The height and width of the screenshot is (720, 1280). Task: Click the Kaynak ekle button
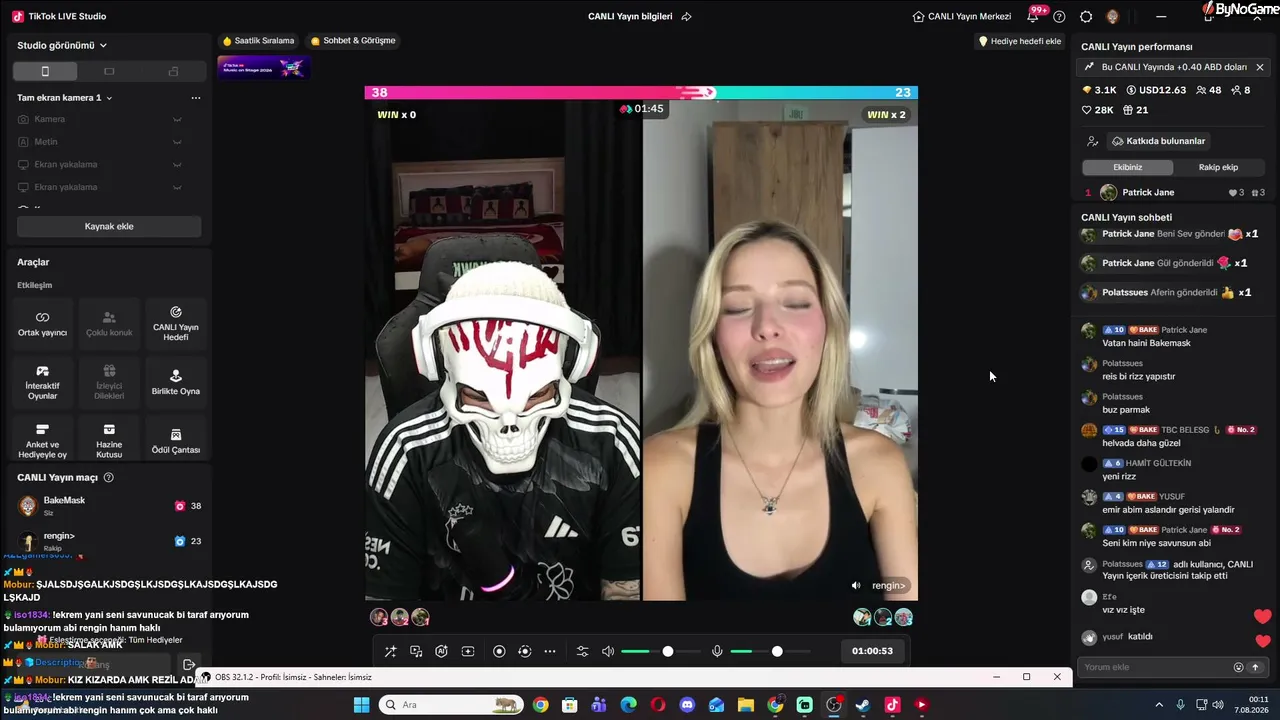(109, 226)
